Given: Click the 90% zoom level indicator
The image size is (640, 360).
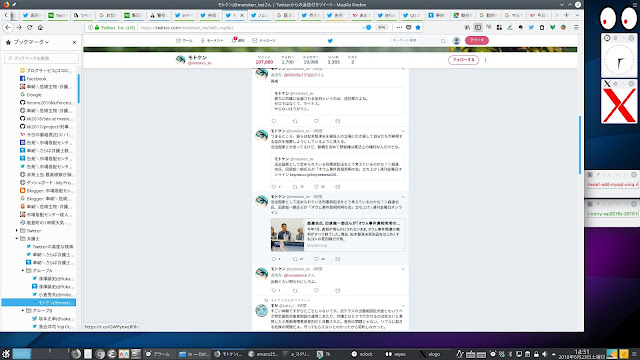Looking at the screenshot, I should tap(381, 27).
